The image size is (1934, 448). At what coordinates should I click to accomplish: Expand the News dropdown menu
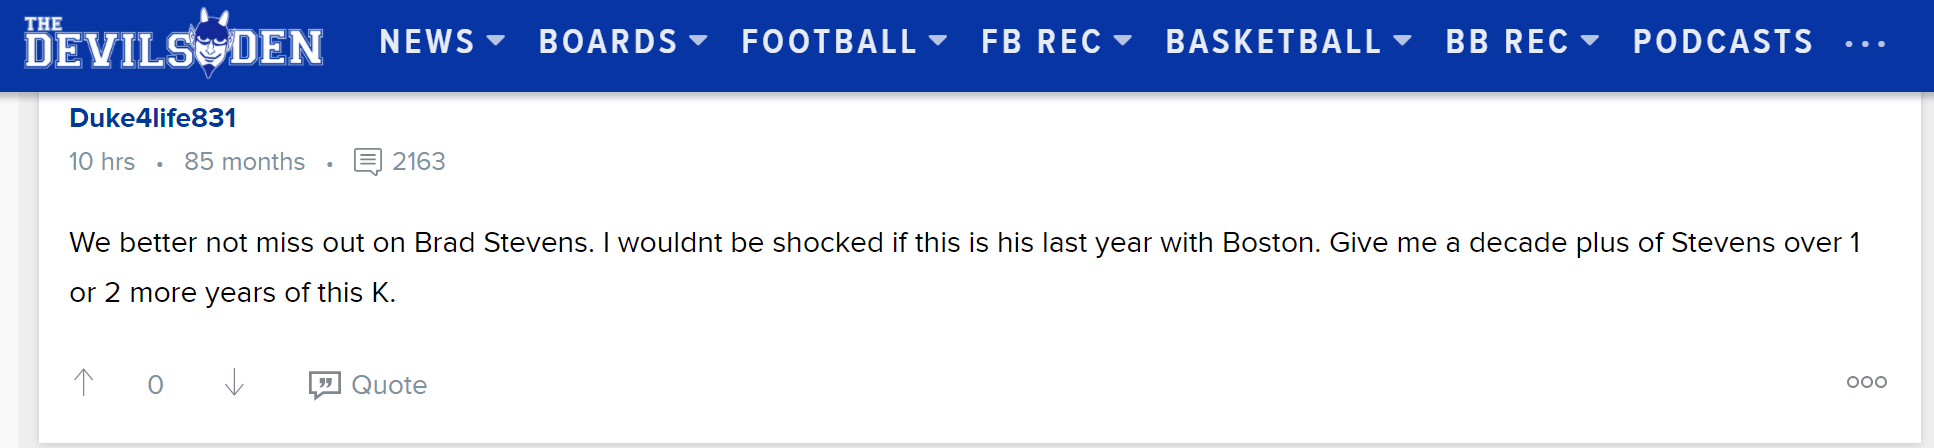pyautogui.click(x=441, y=42)
